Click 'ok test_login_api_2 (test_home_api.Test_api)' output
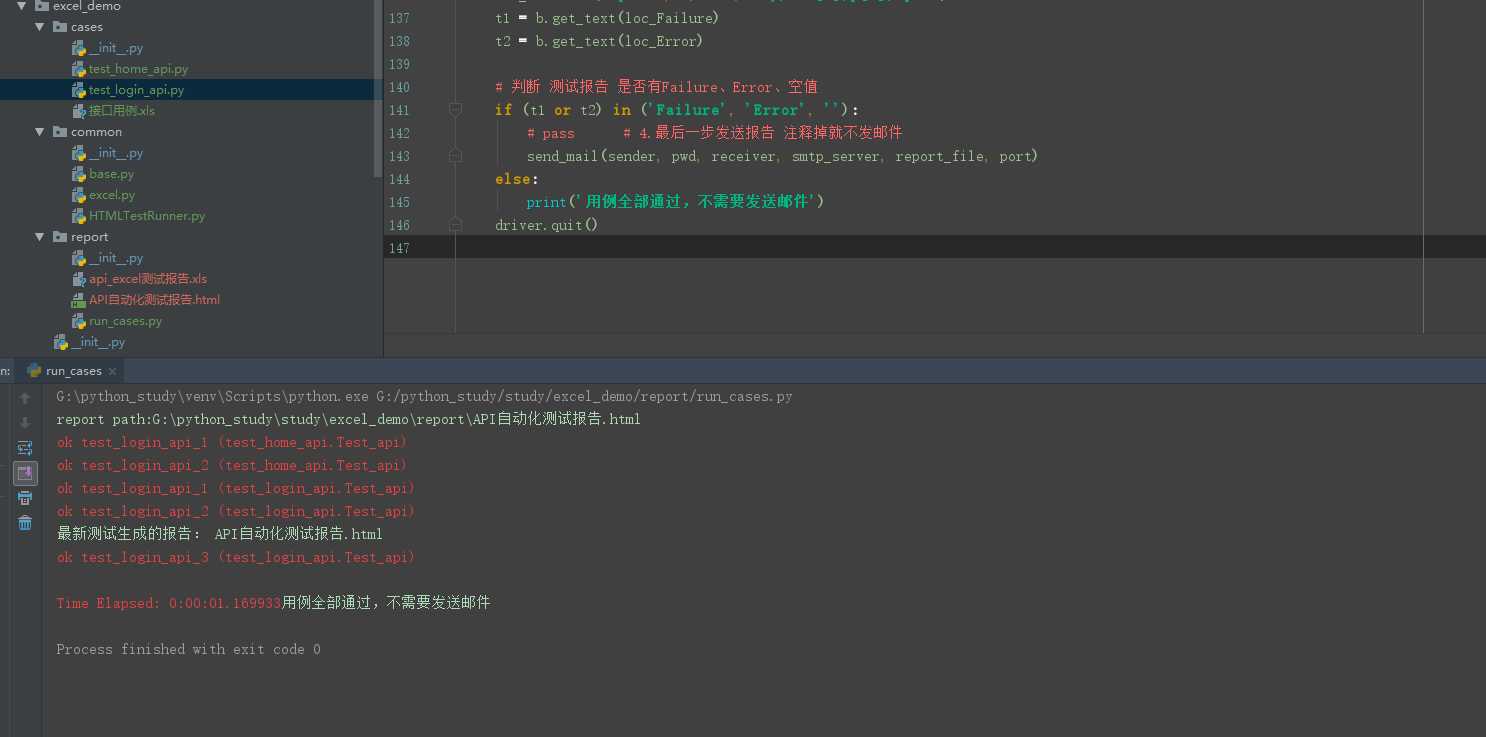 [232, 465]
